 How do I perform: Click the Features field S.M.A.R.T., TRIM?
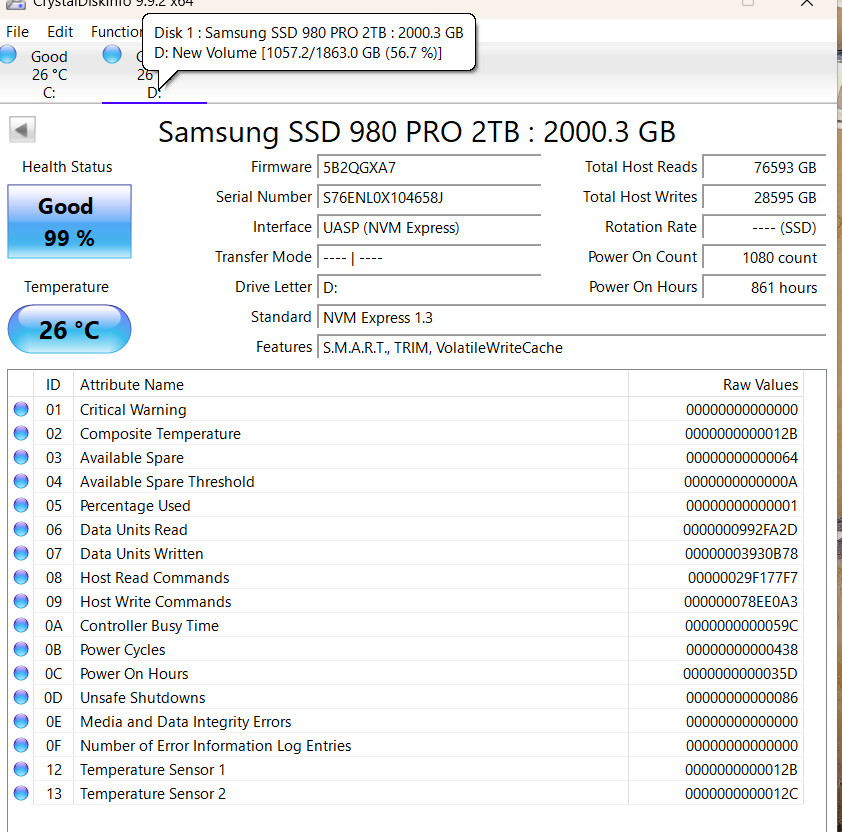[571, 348]
